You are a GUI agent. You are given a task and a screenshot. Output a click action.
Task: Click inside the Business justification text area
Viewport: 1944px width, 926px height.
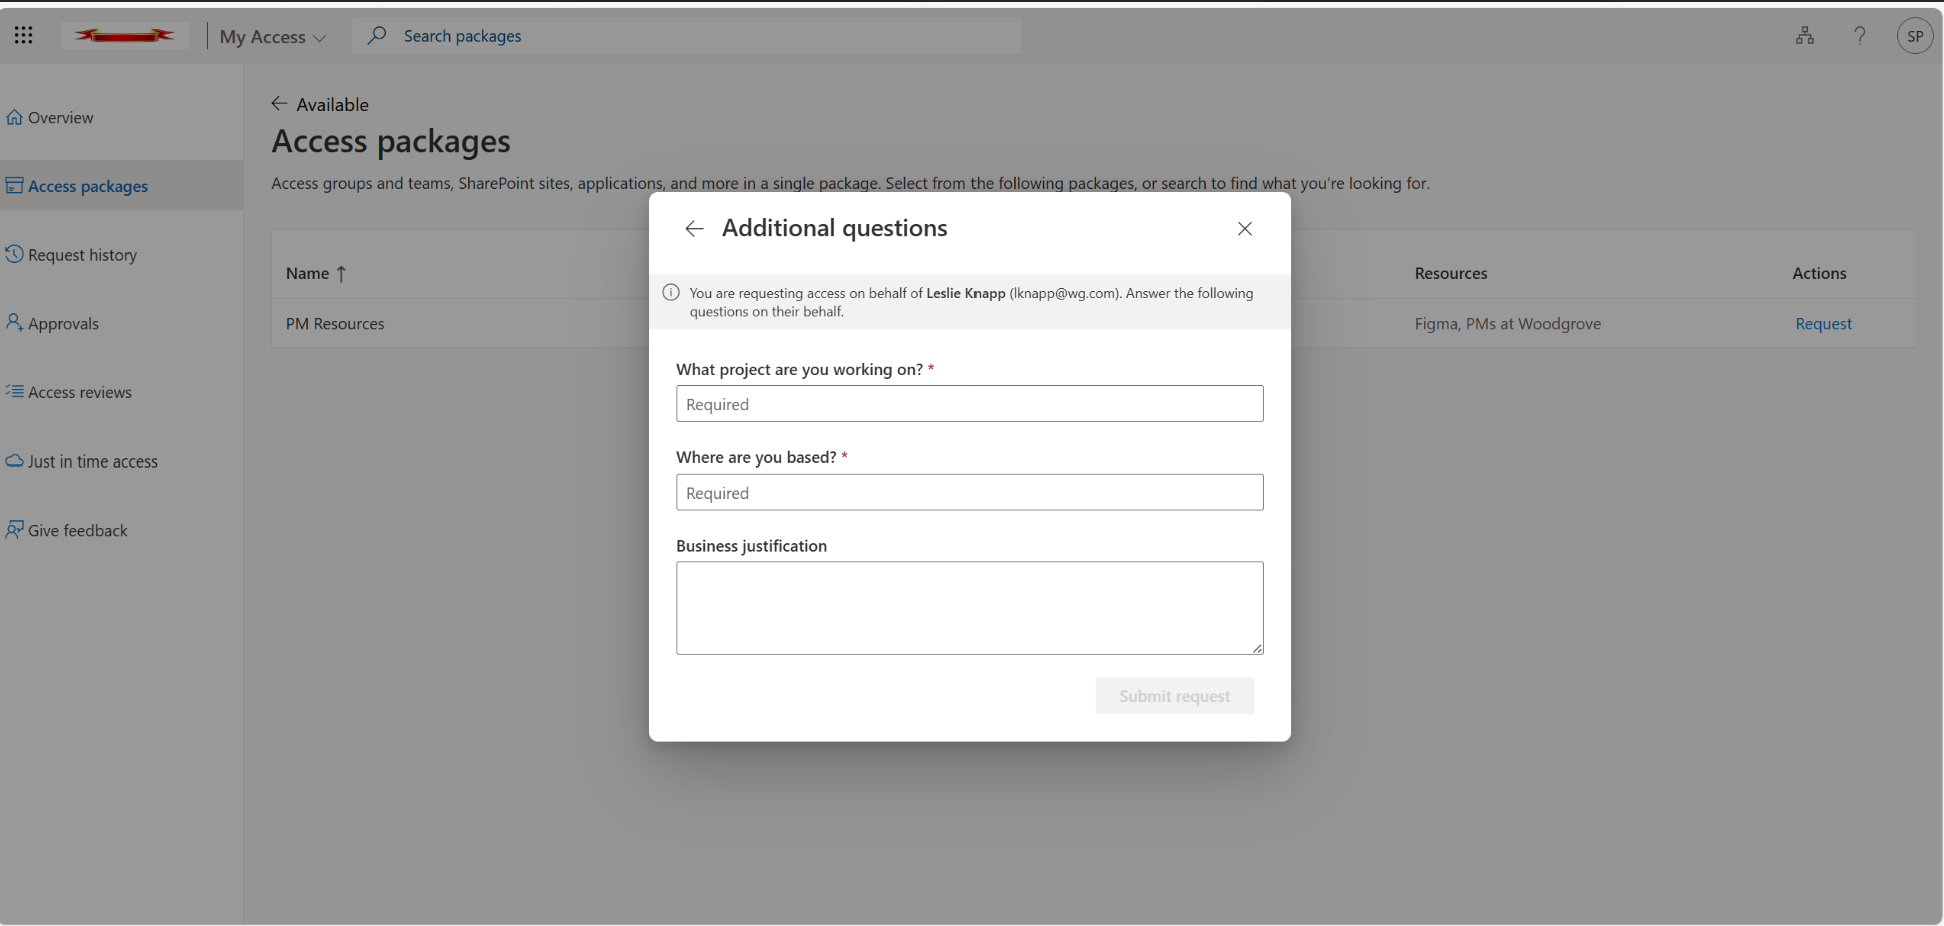tap(969, 607)
